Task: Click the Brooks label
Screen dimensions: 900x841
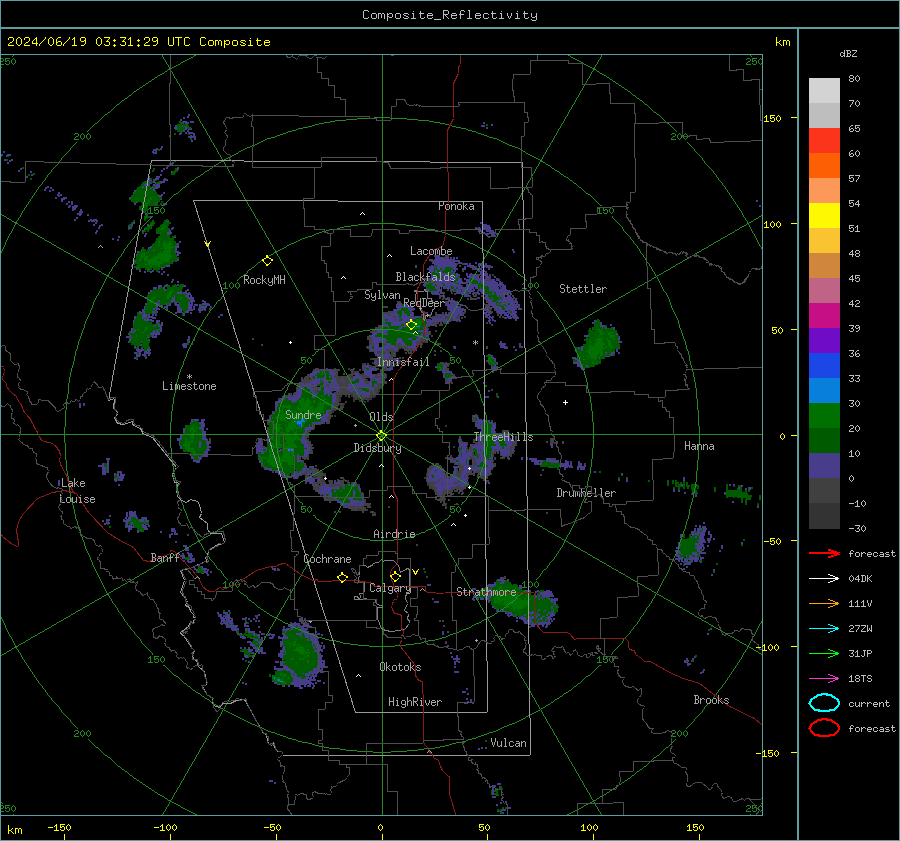Action: [x=711, y=700]
